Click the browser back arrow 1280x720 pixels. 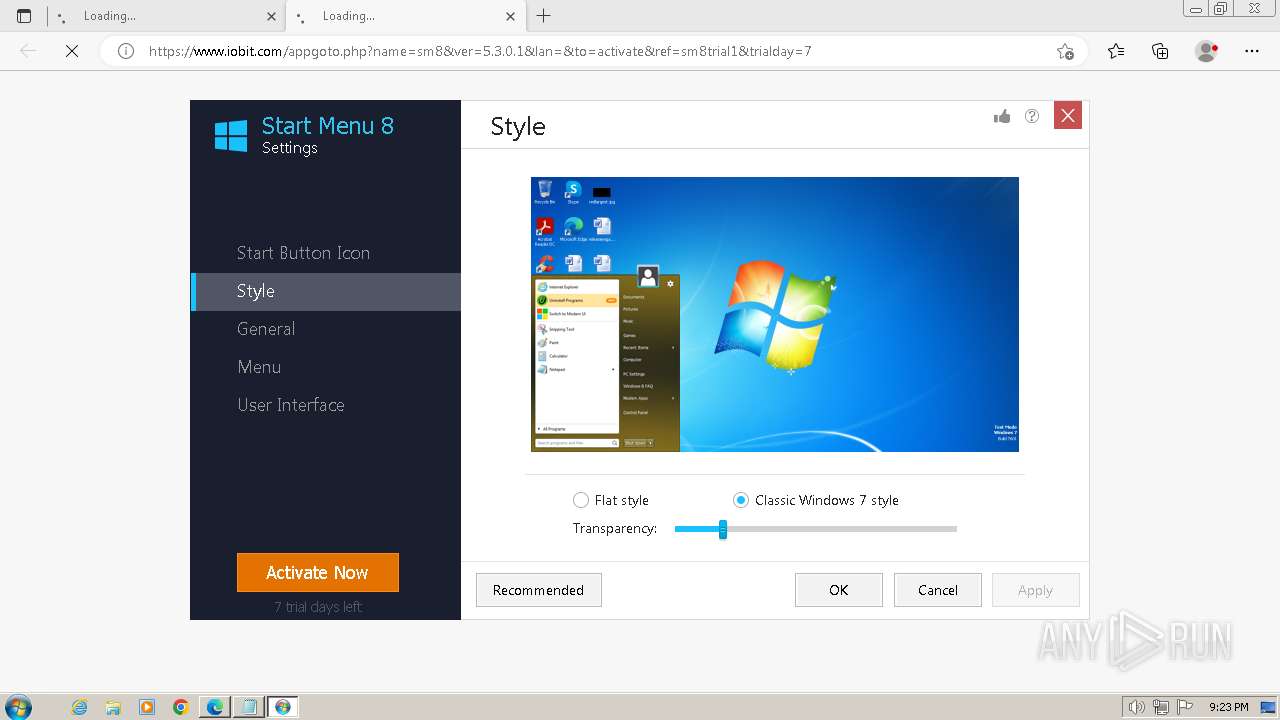(28, 51)
